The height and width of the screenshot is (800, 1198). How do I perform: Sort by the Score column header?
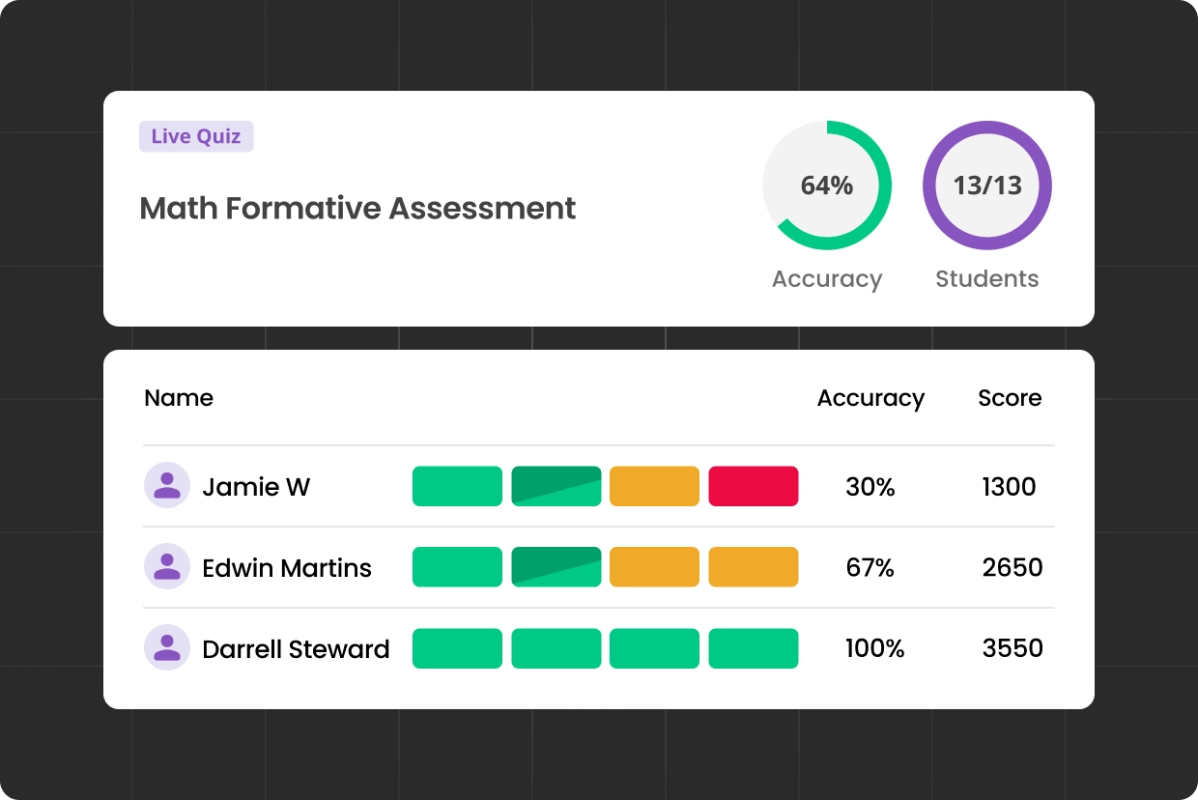point(1009,397)
